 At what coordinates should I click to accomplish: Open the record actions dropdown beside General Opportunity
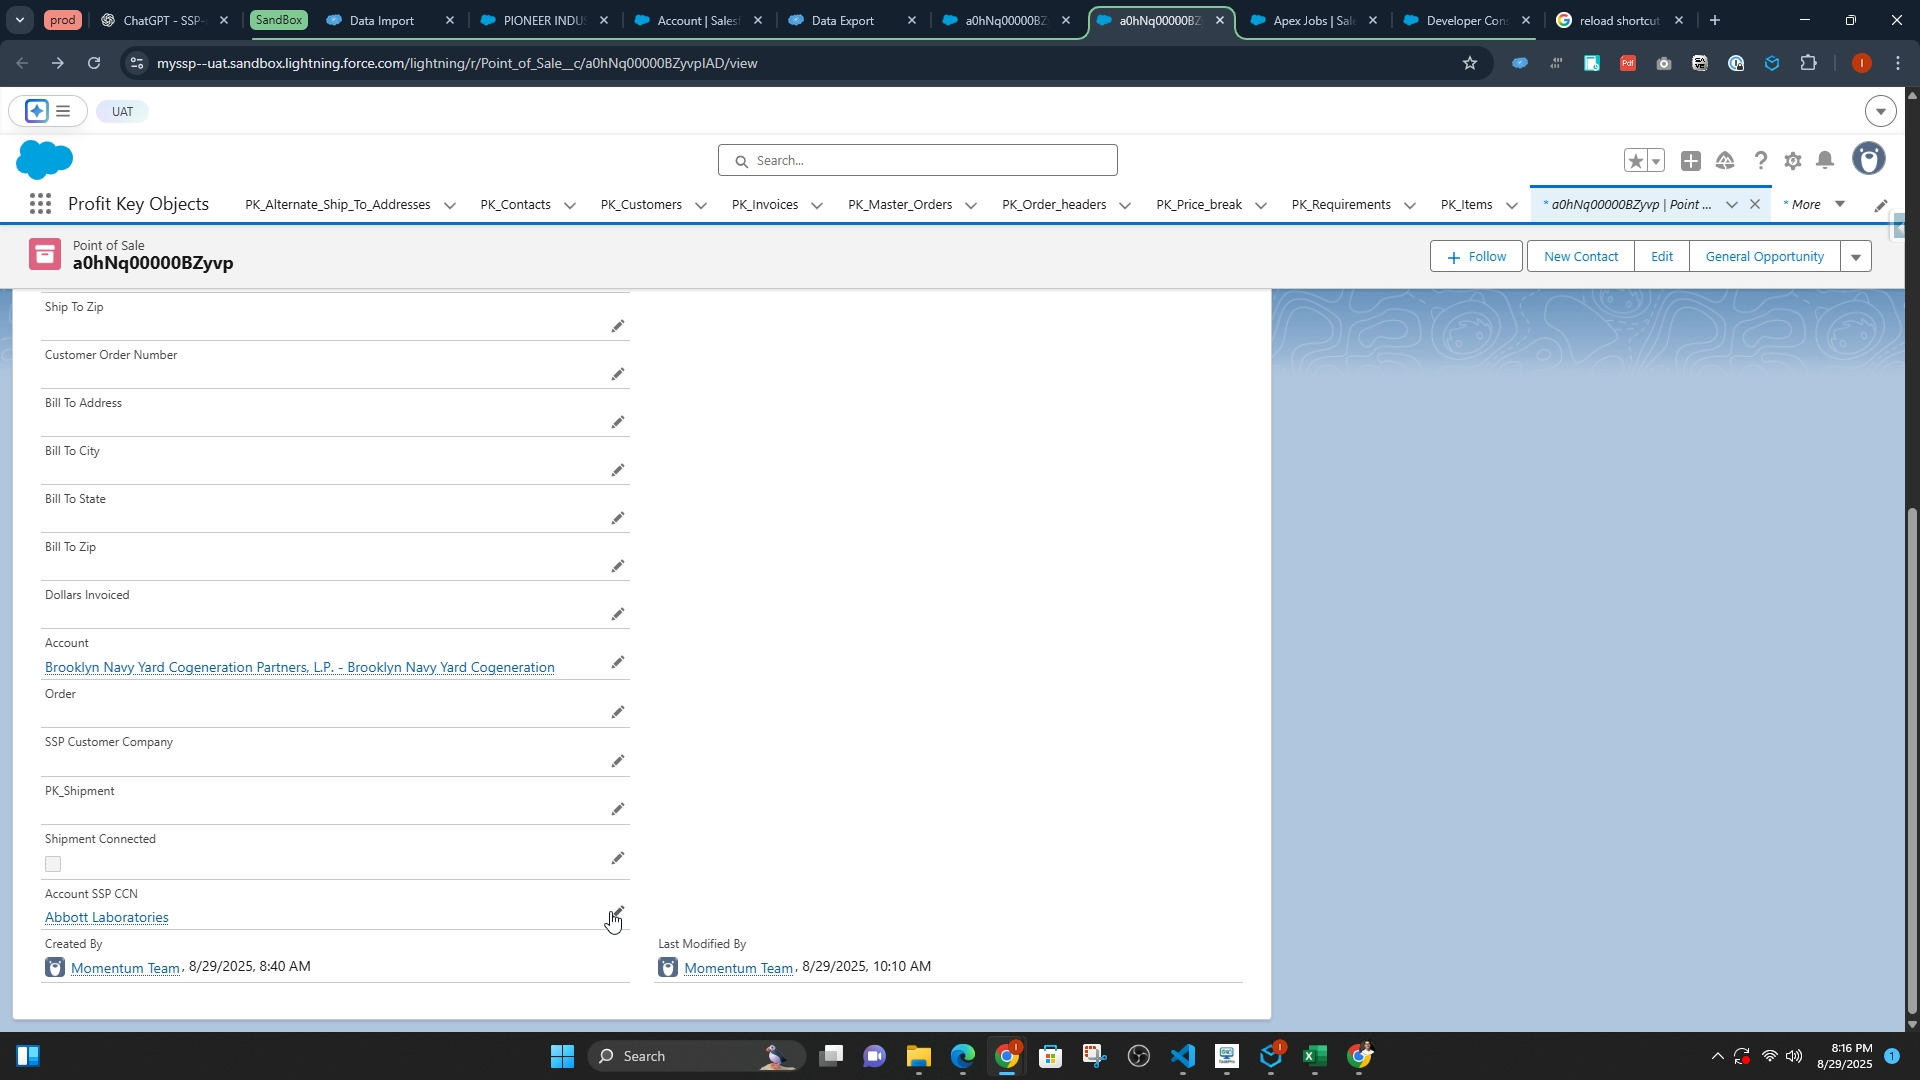1856,257
